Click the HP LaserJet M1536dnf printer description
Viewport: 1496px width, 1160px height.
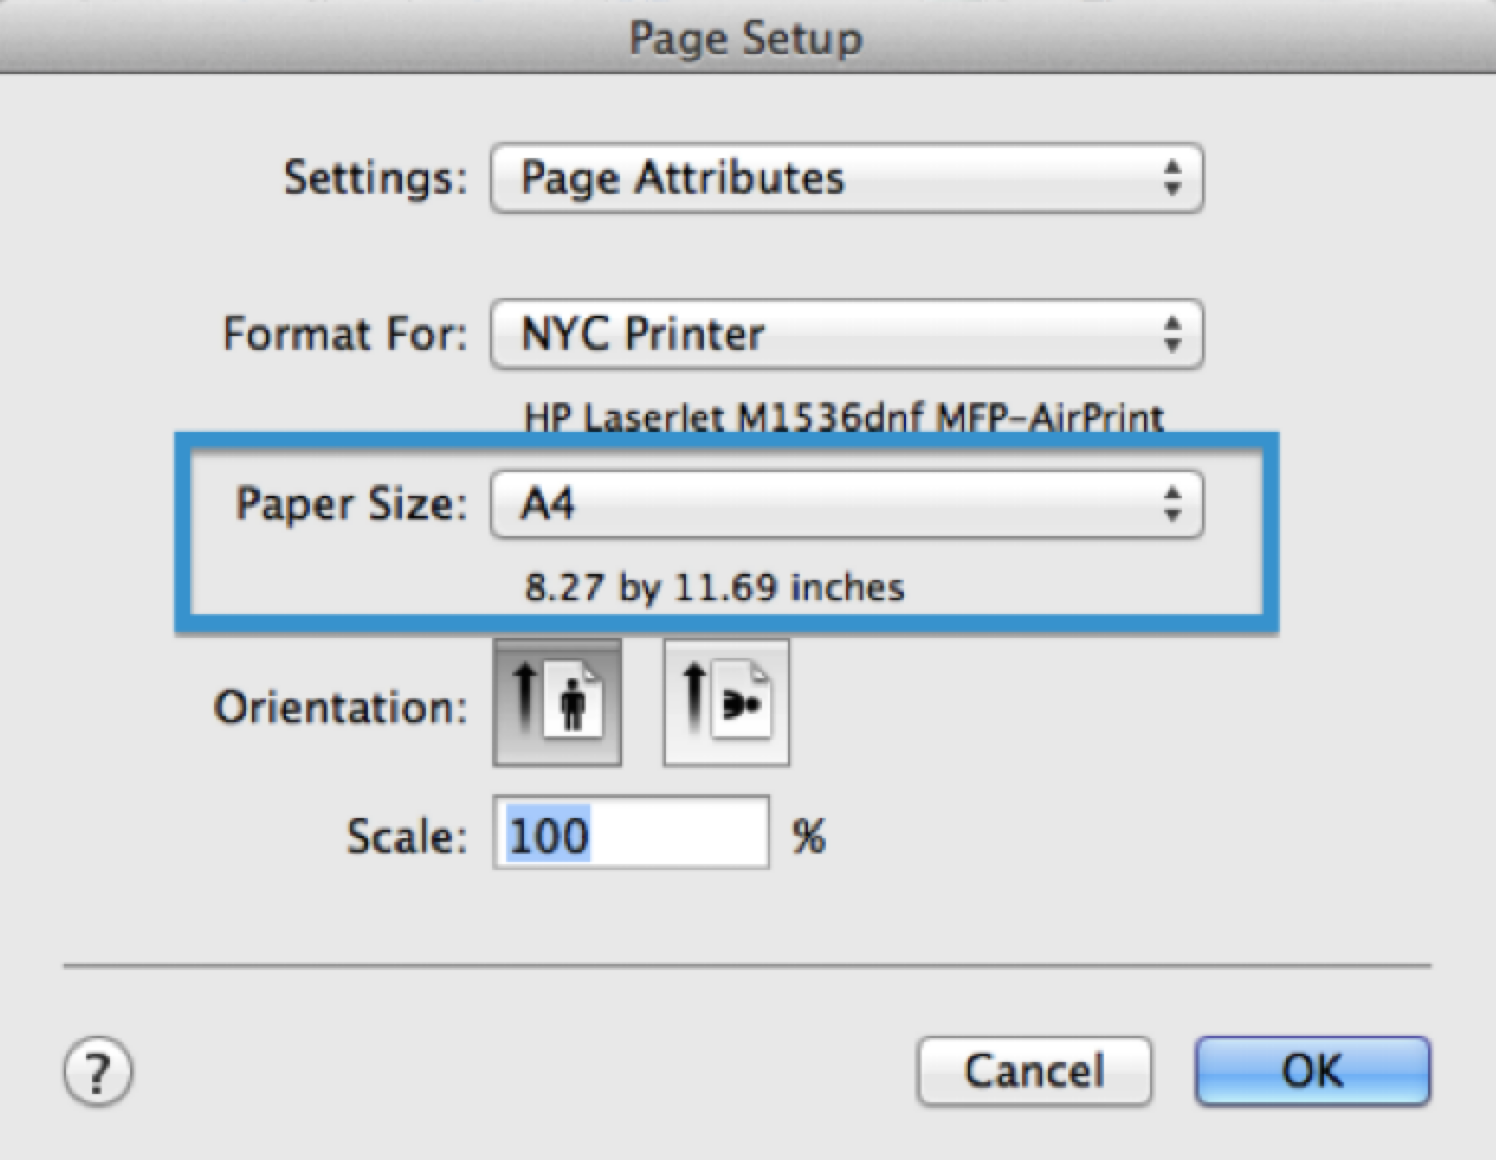[x=844, y=416]
